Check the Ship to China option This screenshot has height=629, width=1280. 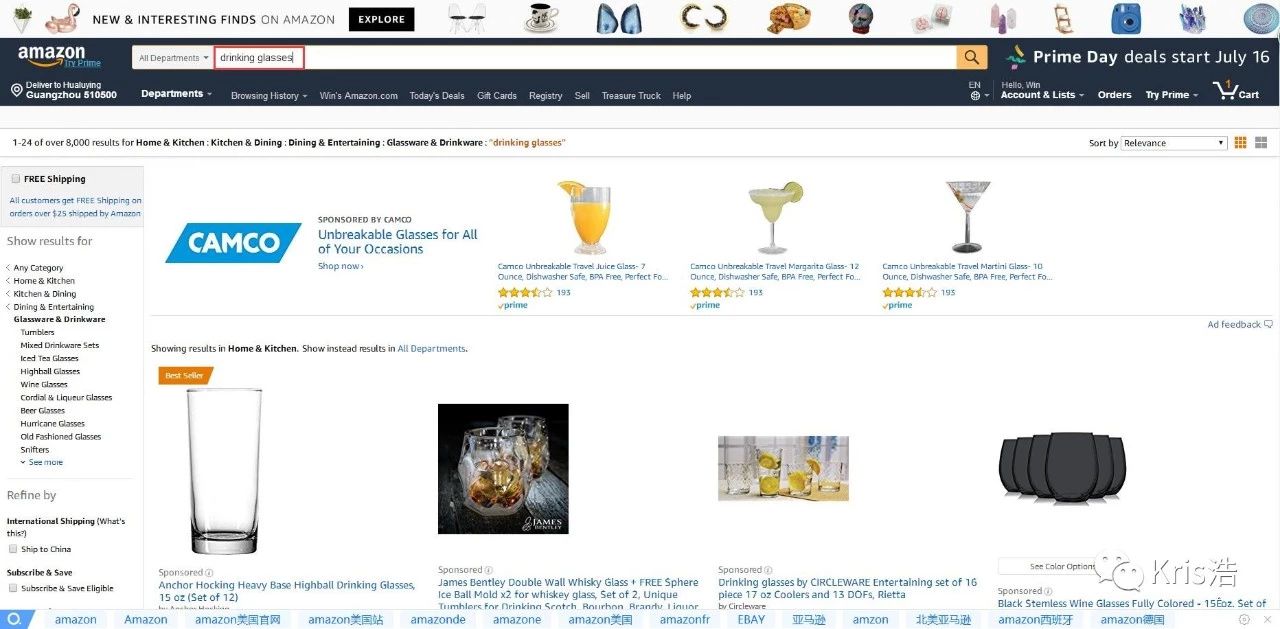(13, 549)
